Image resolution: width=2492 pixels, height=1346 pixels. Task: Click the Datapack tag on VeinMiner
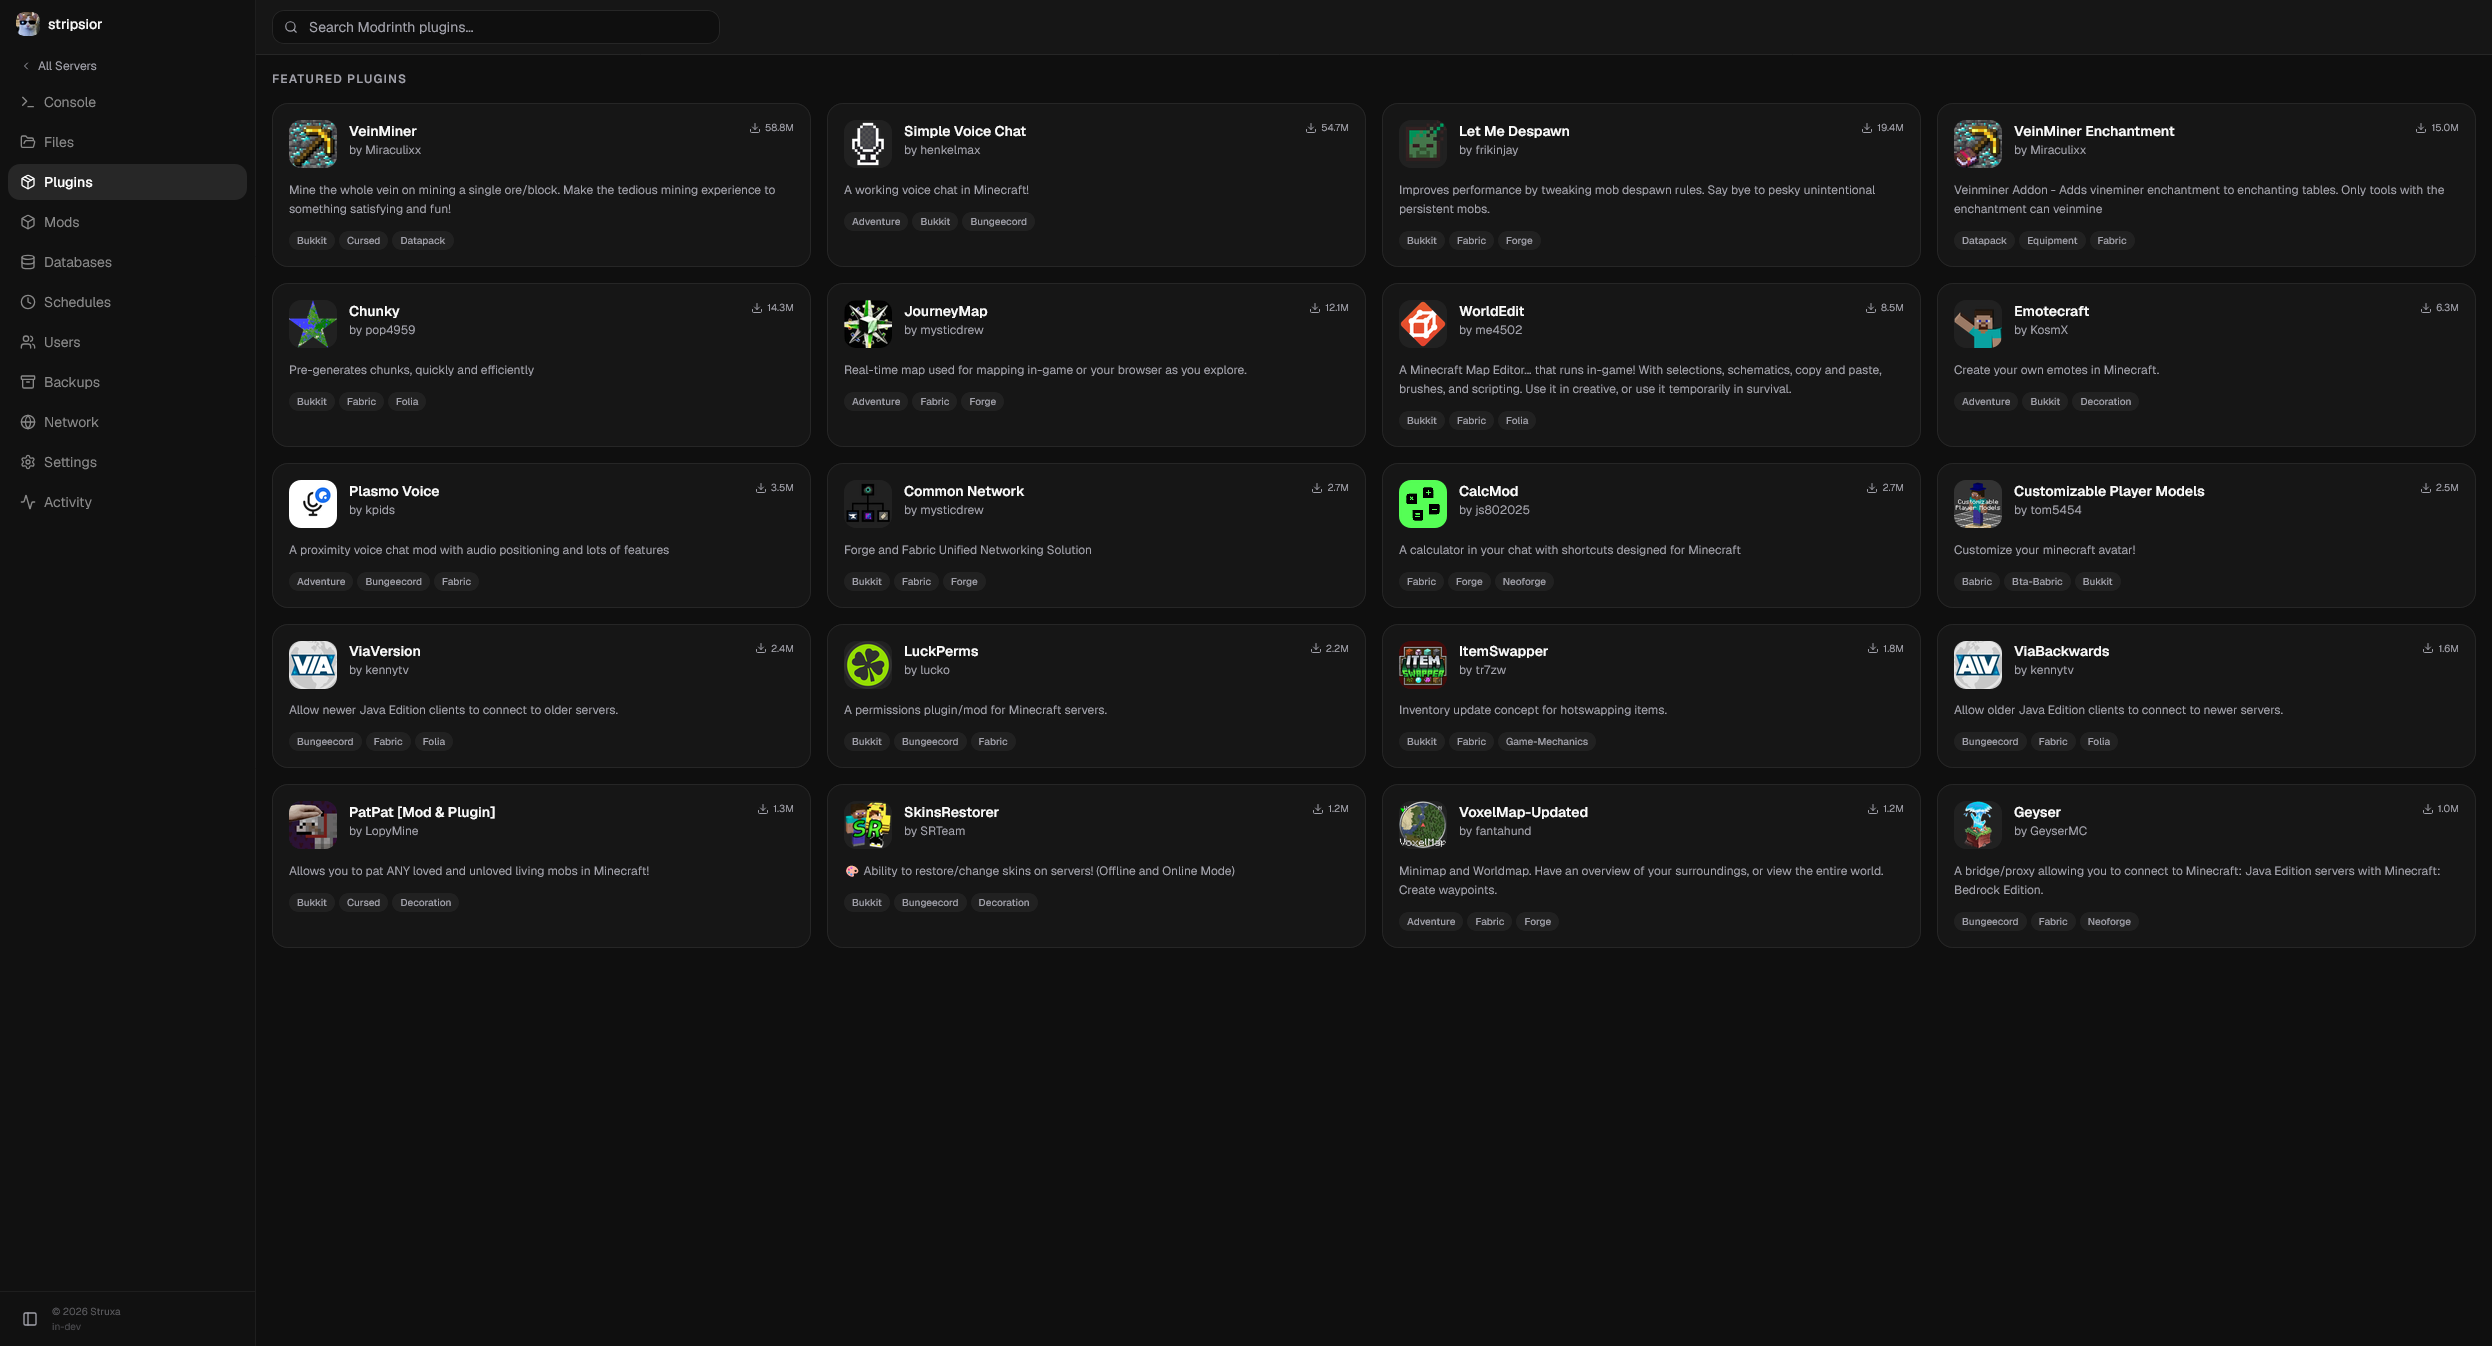423,241
